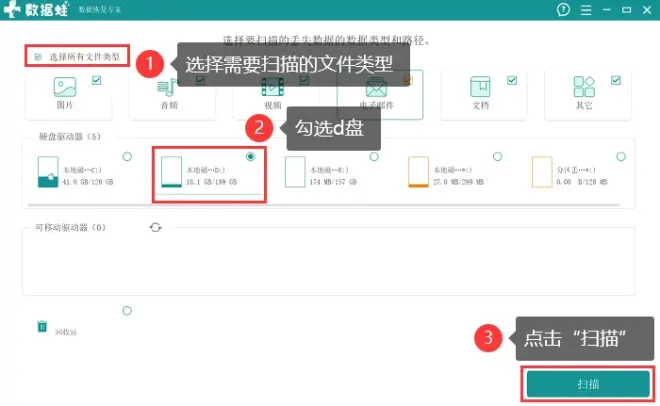
Task: Uncheck the 文档 file type checkbox
Action: pyautogui.click(x=512, y=80)
